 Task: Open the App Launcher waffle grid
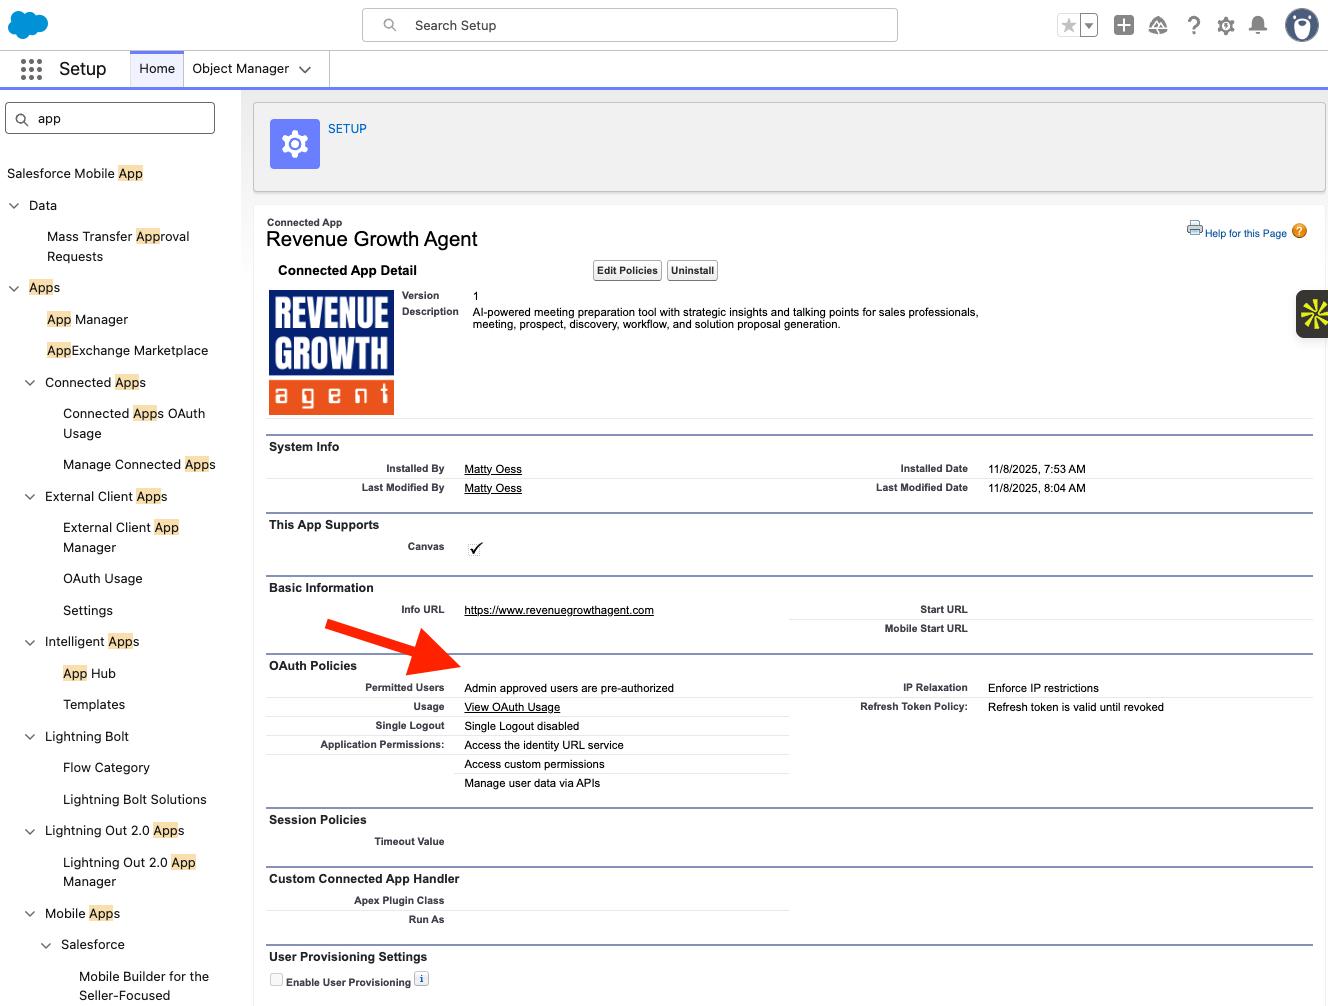click(31, 68)
